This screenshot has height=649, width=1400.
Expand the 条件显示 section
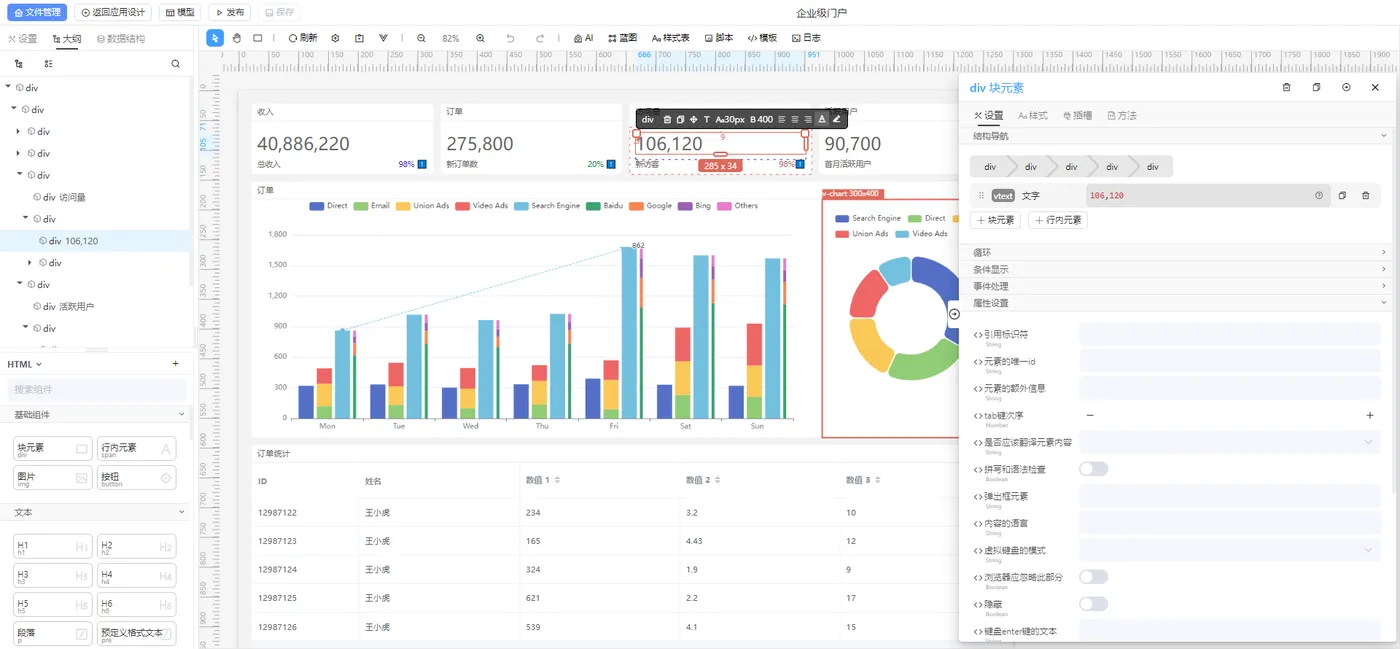(1179, 270)
